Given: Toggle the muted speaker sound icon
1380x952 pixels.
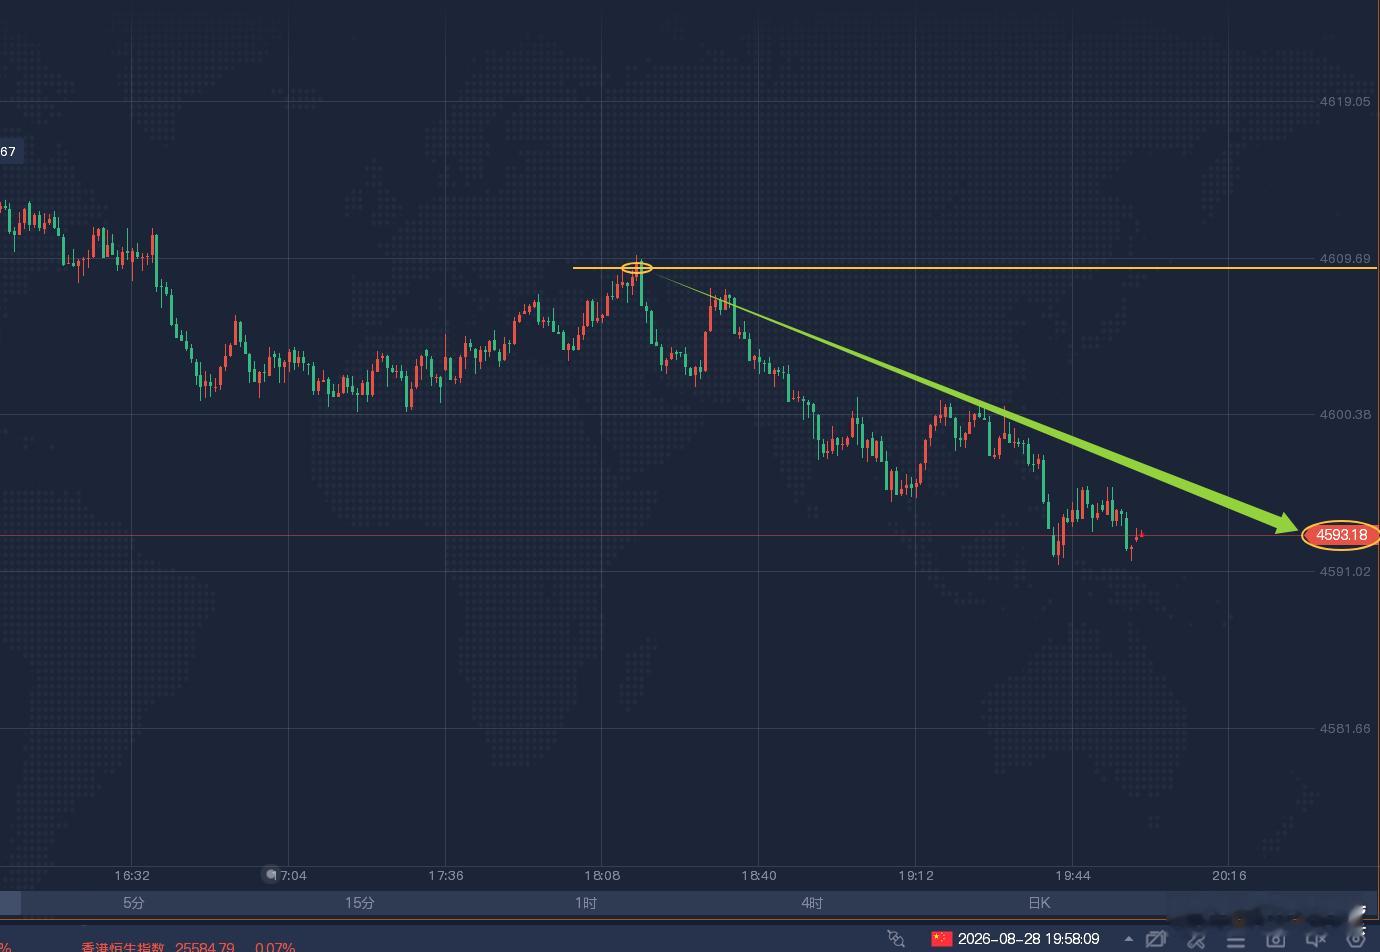Looking at the screenshot, I should tap(1316, 939).
